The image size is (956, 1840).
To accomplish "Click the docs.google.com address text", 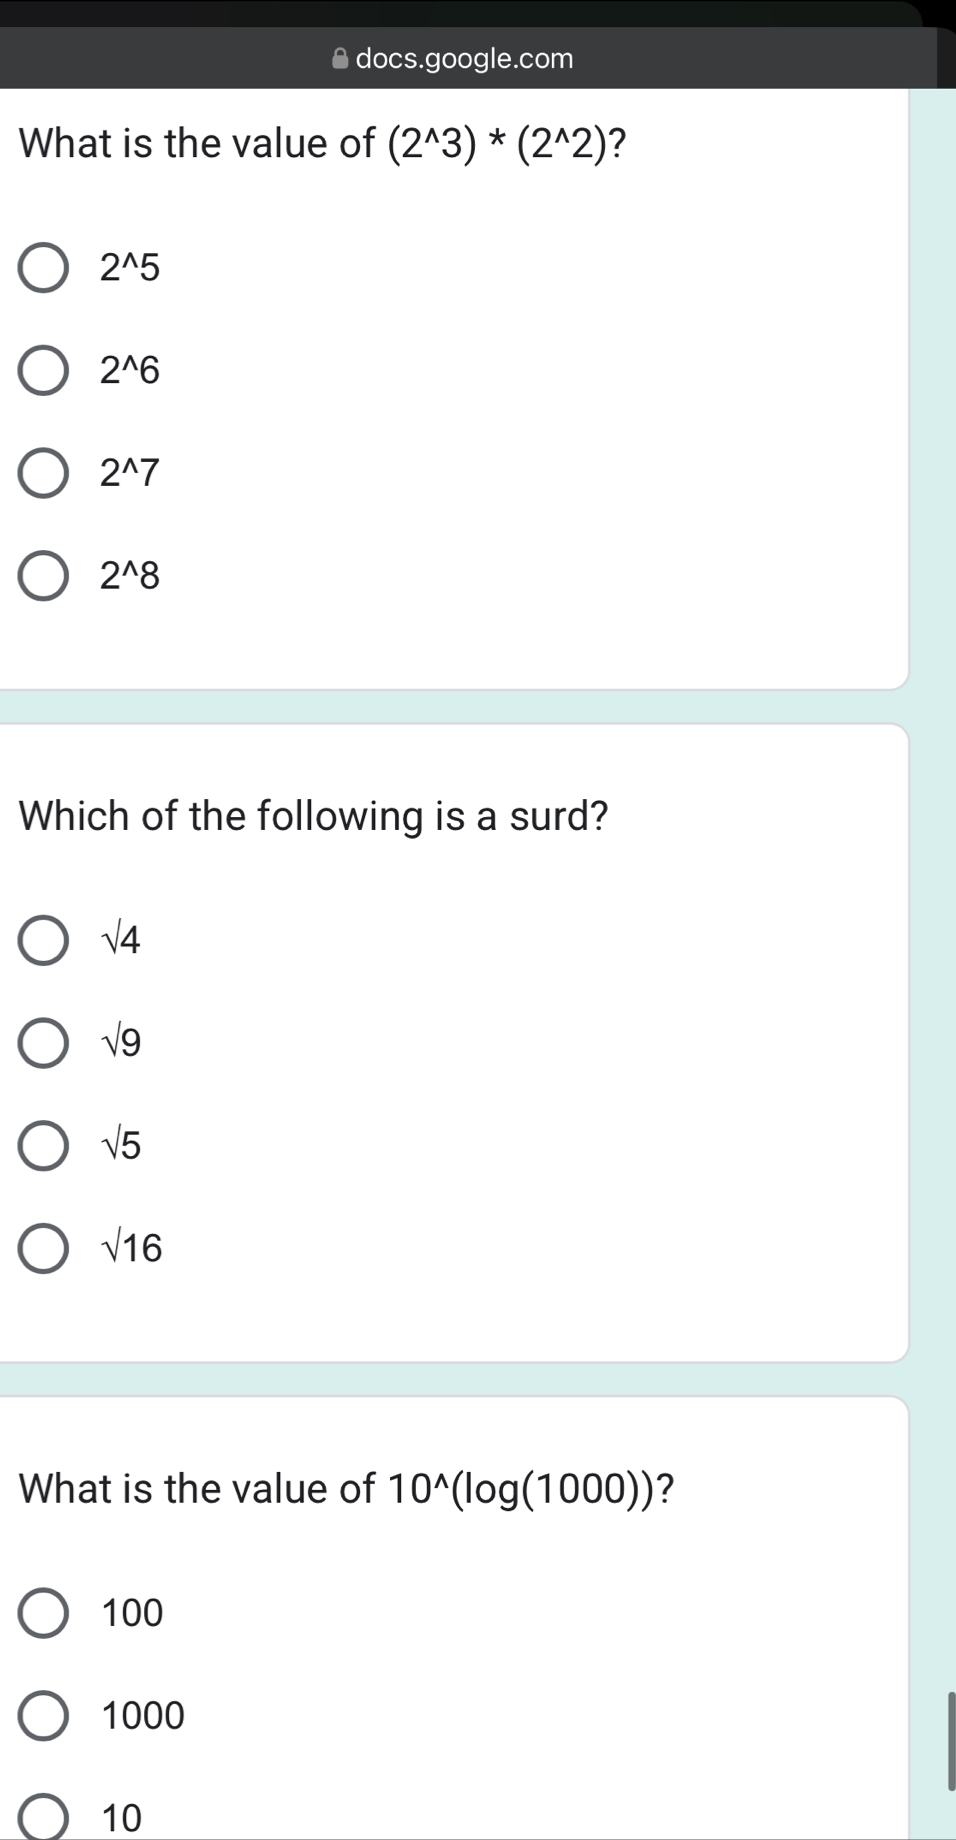I will pyautogui.click(x=464, y=59).
